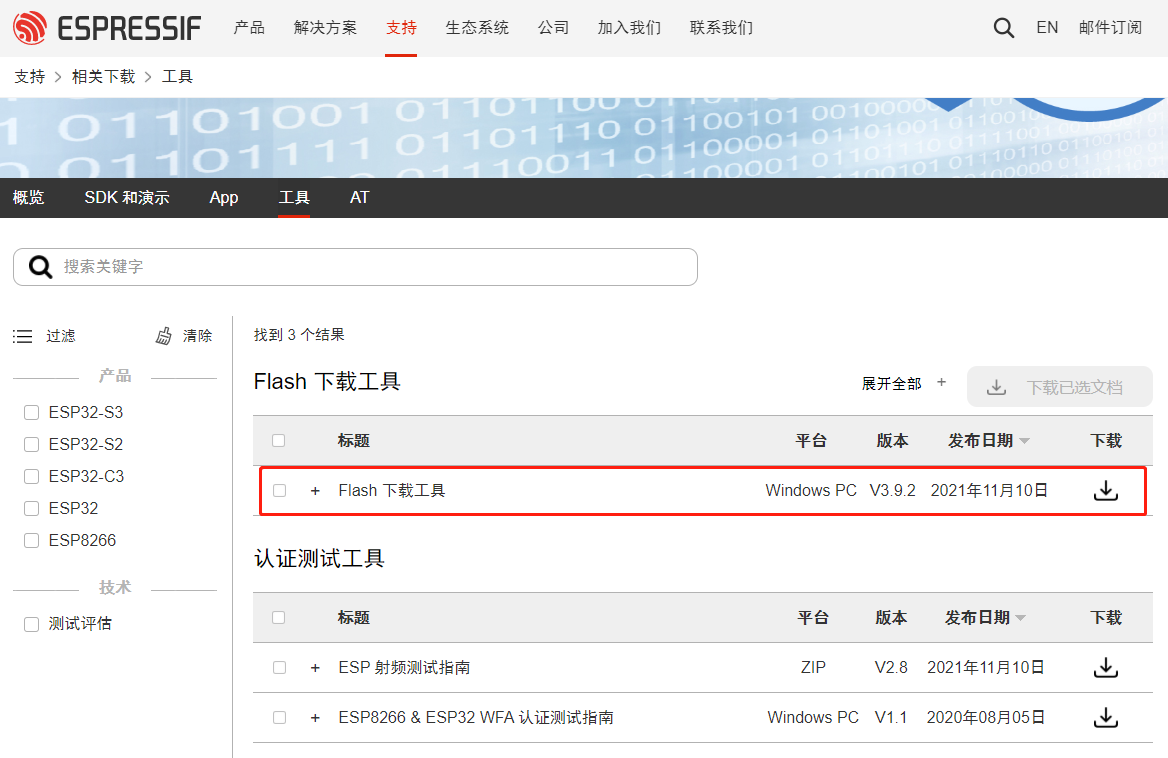Download ESP8266 & ESP32 WFA 认证测试指南
Image resolution: width=1168 pixels, height=758 pixels.
tap(1106, 717)
